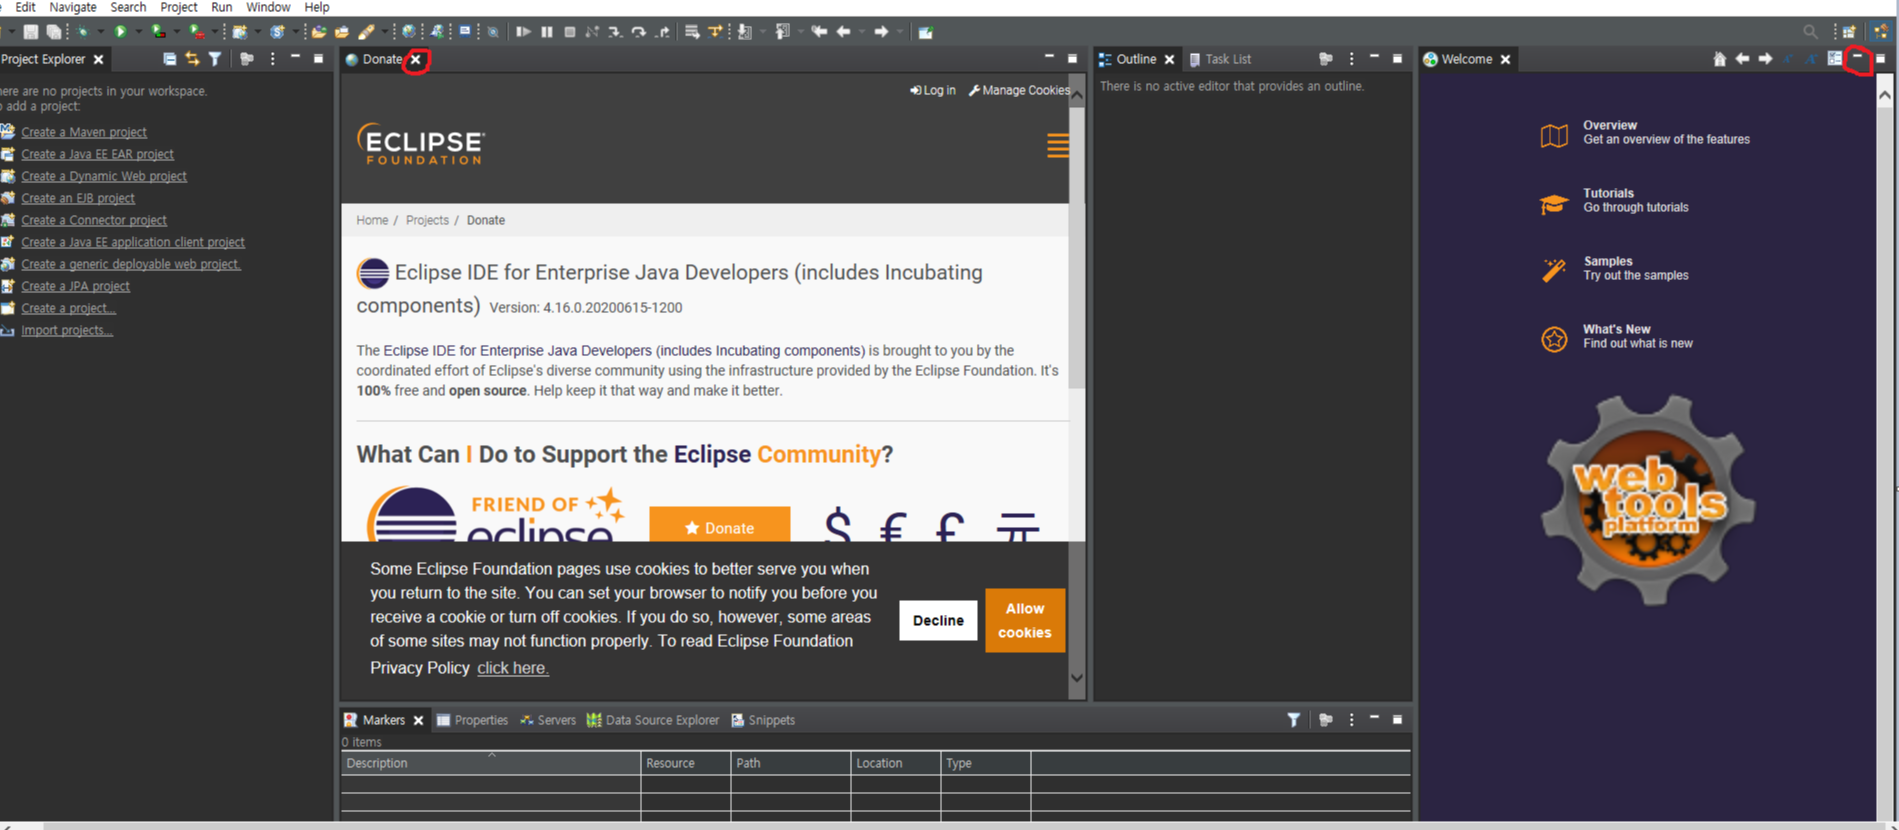Switch to the Snippets tab

click(763, 720)
